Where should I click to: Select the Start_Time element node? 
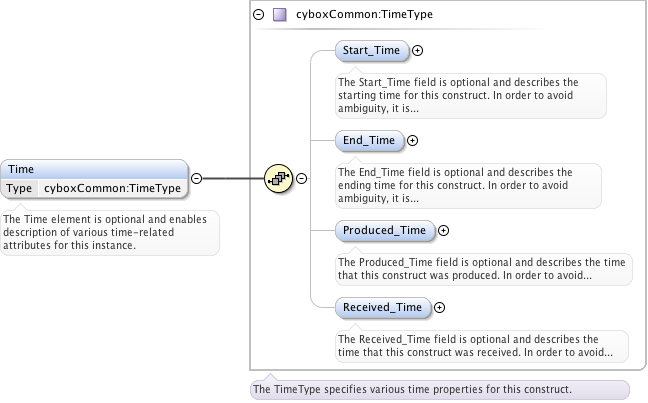click(x=371, y=50)
